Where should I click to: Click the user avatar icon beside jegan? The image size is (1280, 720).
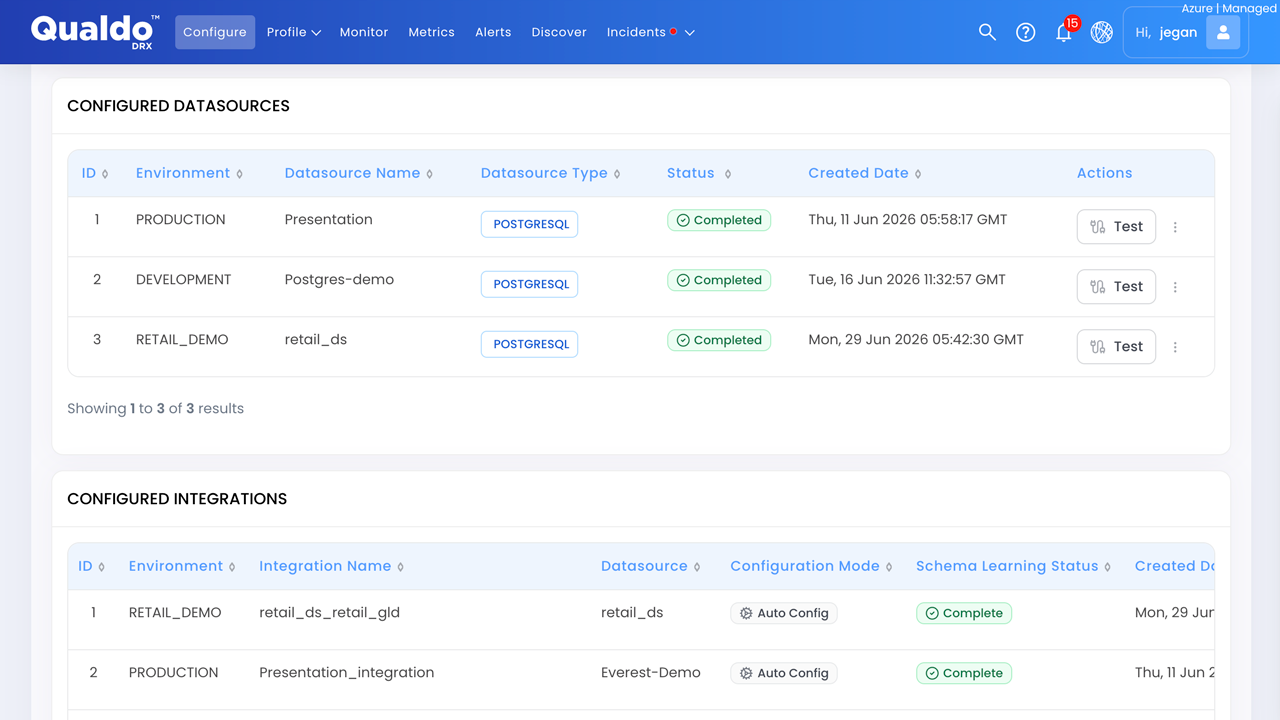tap(1223, 32)
